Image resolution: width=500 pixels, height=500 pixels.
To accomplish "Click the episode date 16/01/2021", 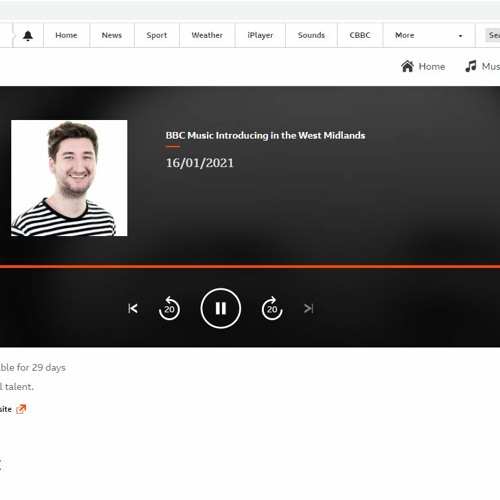I will [x=200, y=163].
